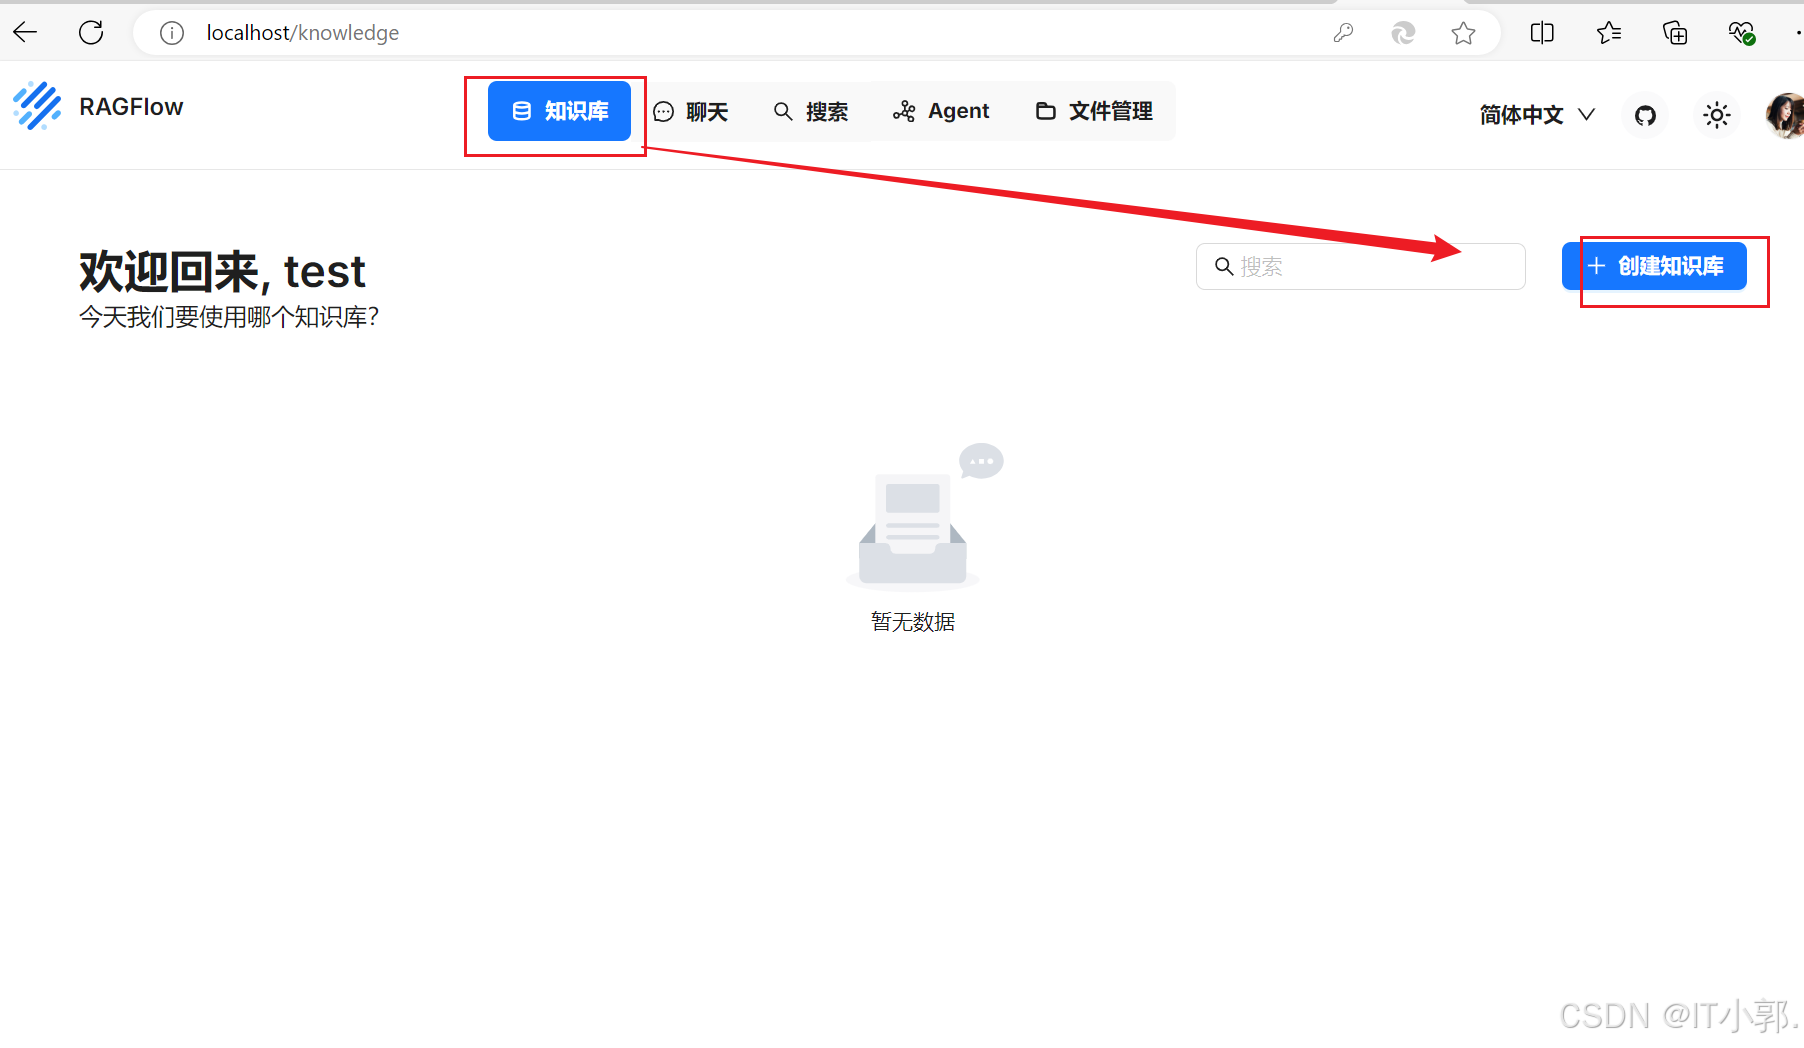Viewport: 1804px width, 1048px height.
Task: Visit the GitHub repository icon
Action: click(x=1645, y=115)
